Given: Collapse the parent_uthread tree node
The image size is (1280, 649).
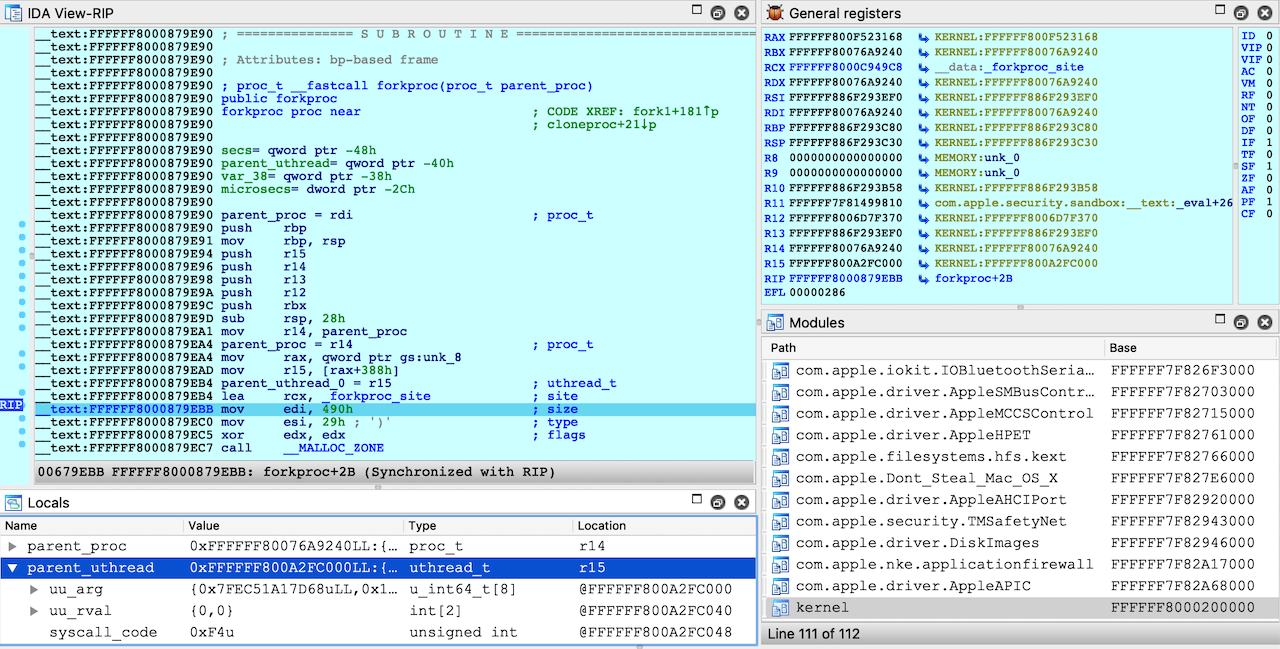Looking at the screenshot, I should click(12, 568).
